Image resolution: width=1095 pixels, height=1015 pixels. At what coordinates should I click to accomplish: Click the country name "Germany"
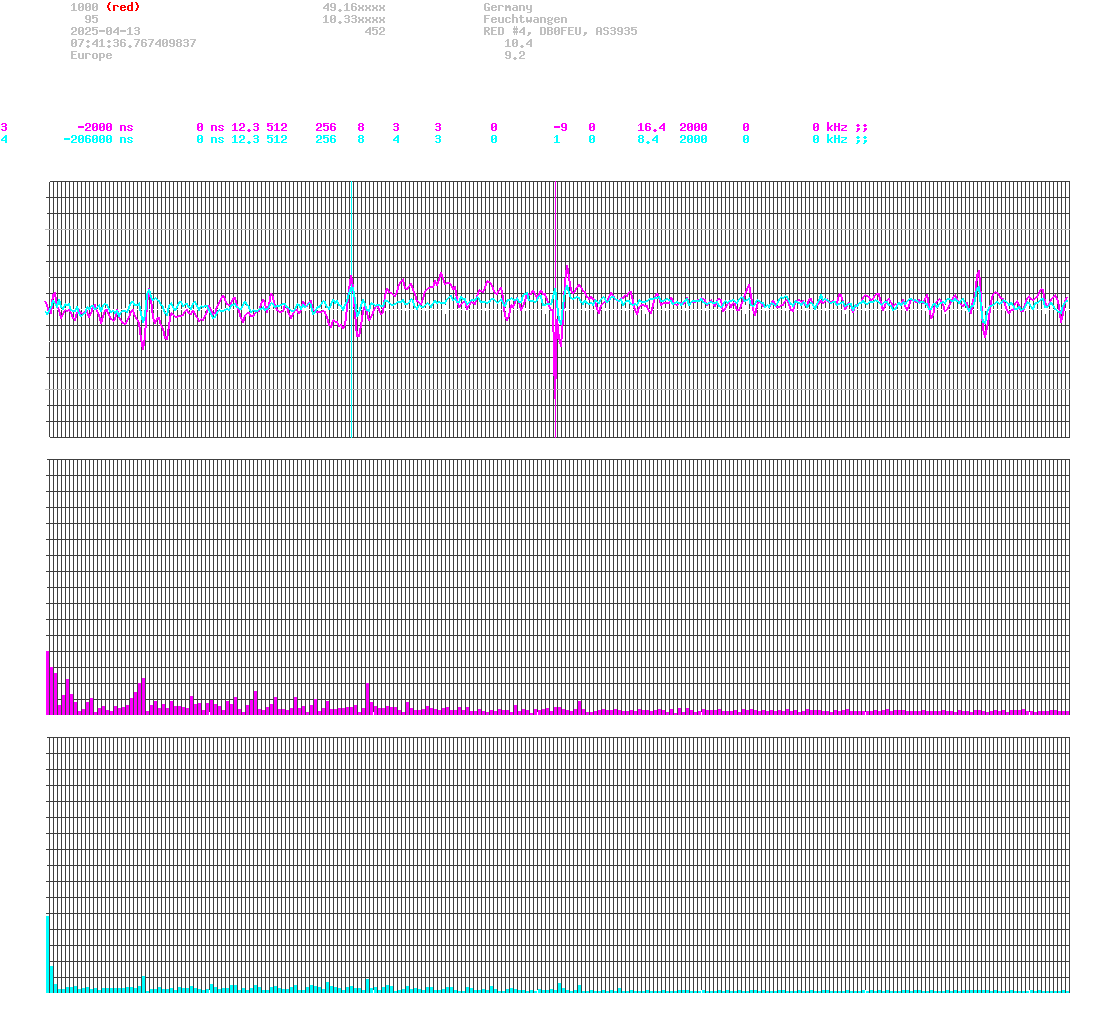click(508, 8)
